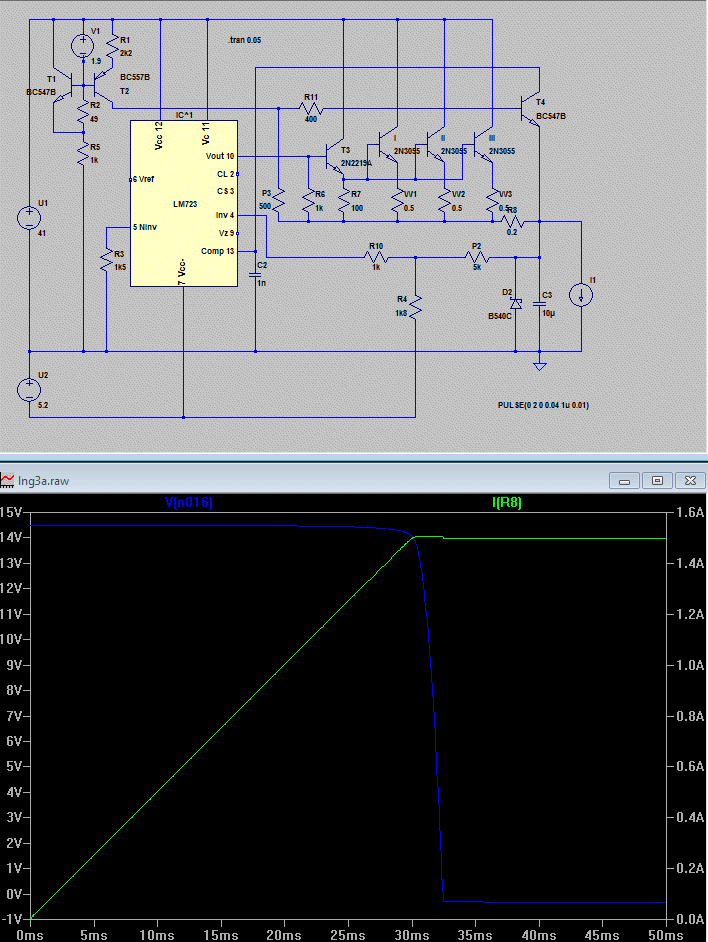Viewport: 708px width, 942px height.
Task: Click the 5 NInv pin label
Action: click(145, 227)
